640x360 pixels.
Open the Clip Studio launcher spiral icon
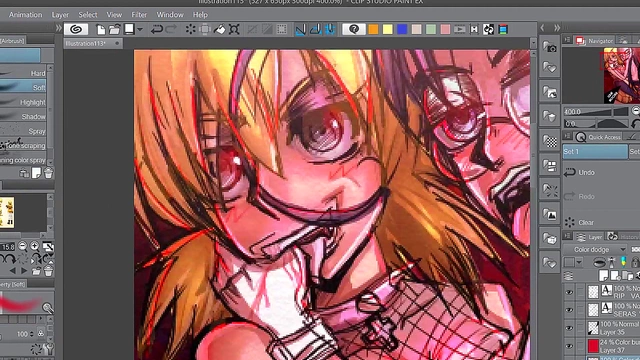coord(76,29)
